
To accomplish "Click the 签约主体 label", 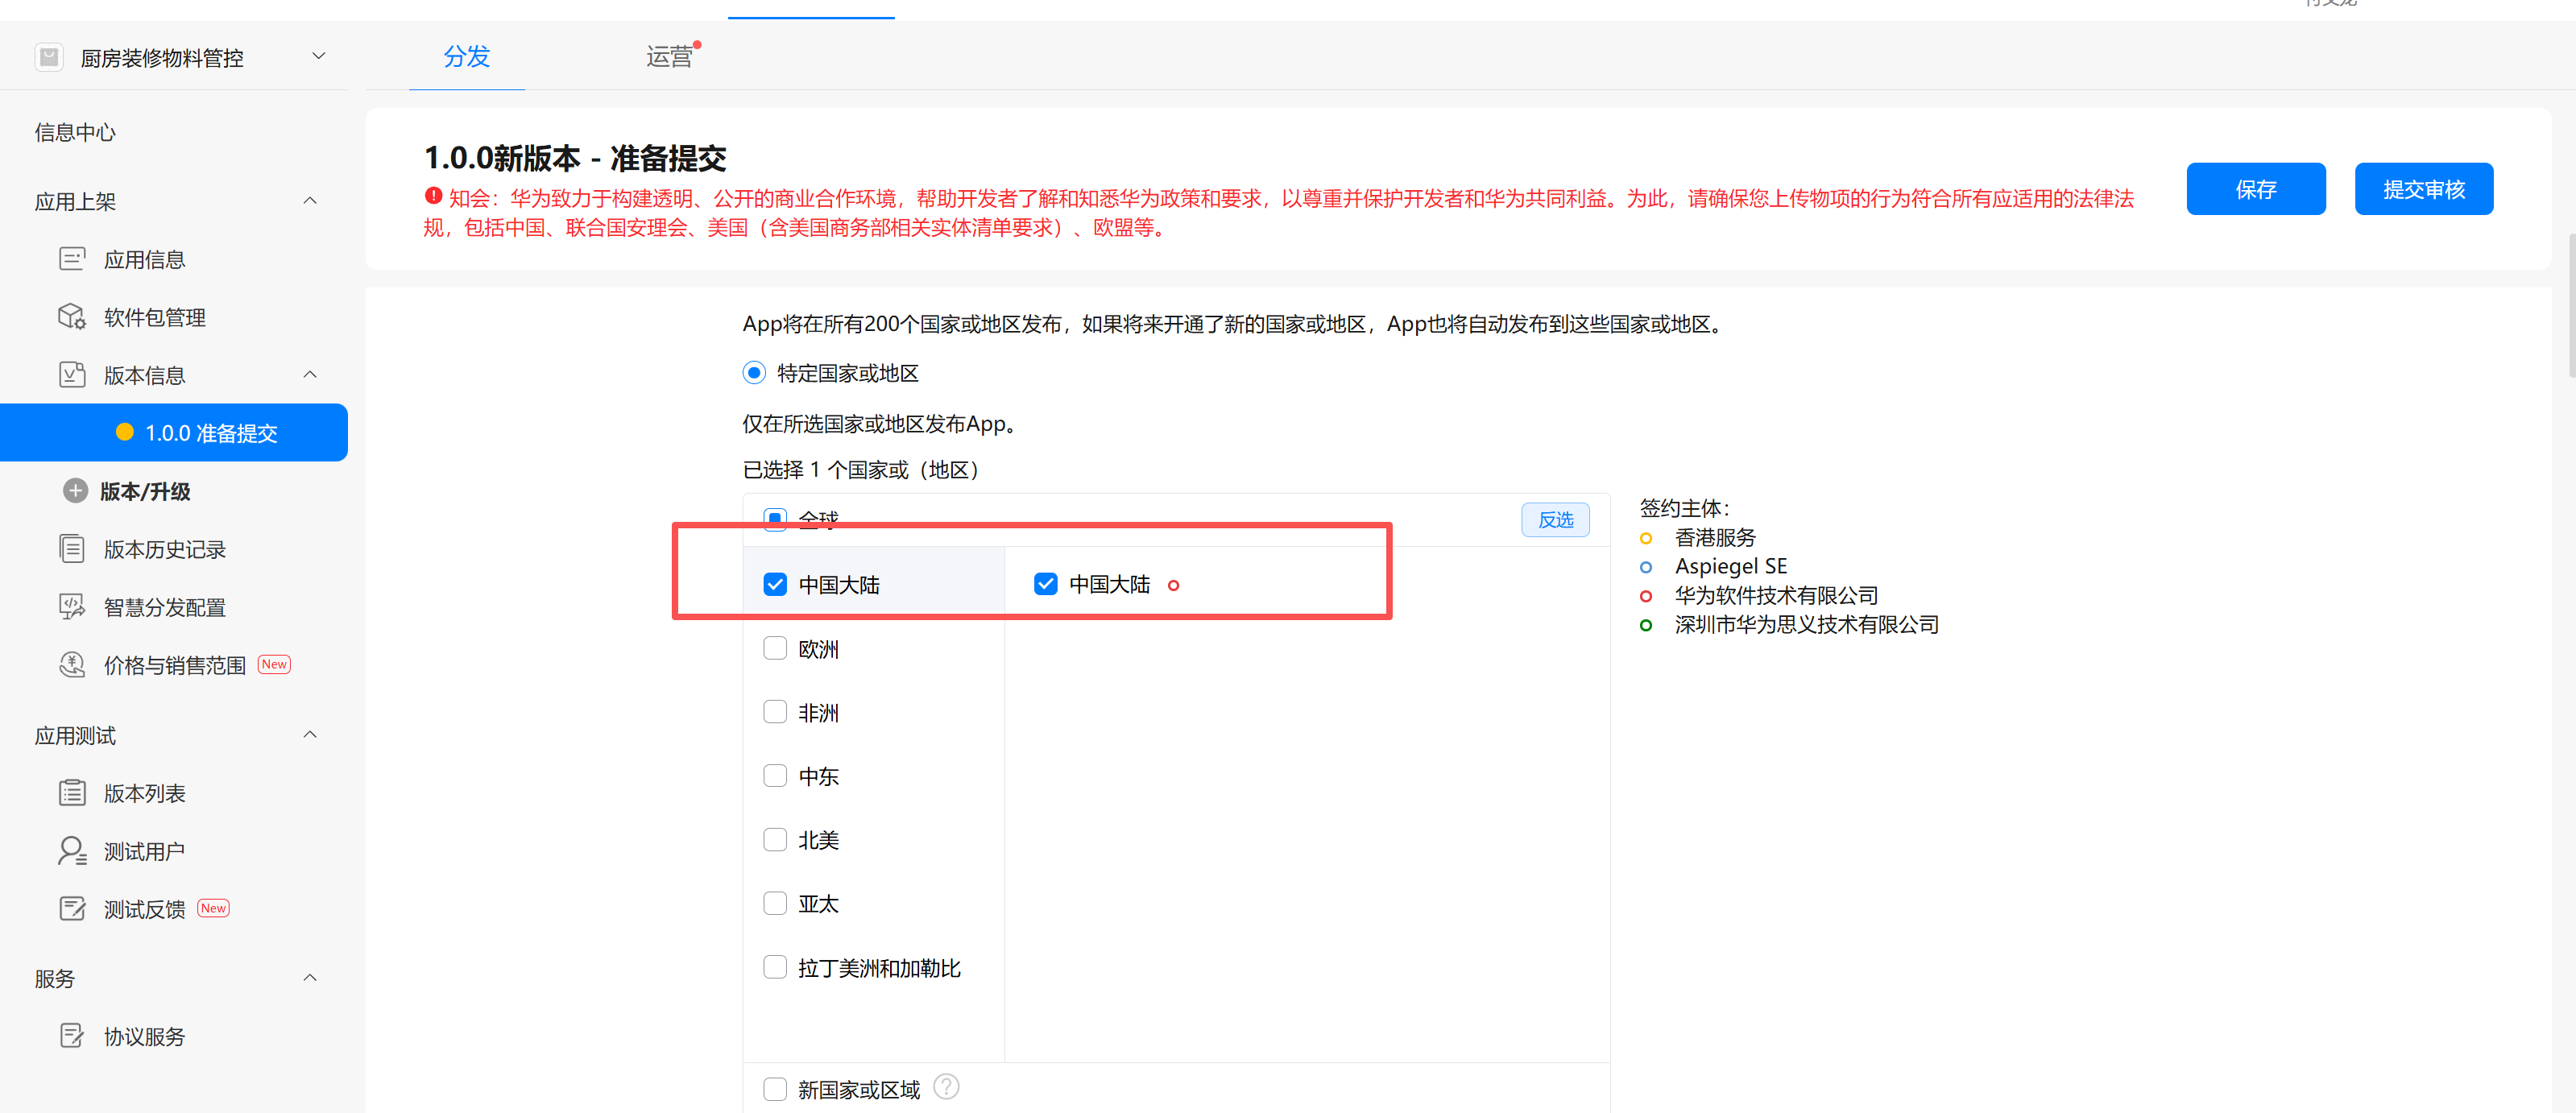I will click(1684, 508).
